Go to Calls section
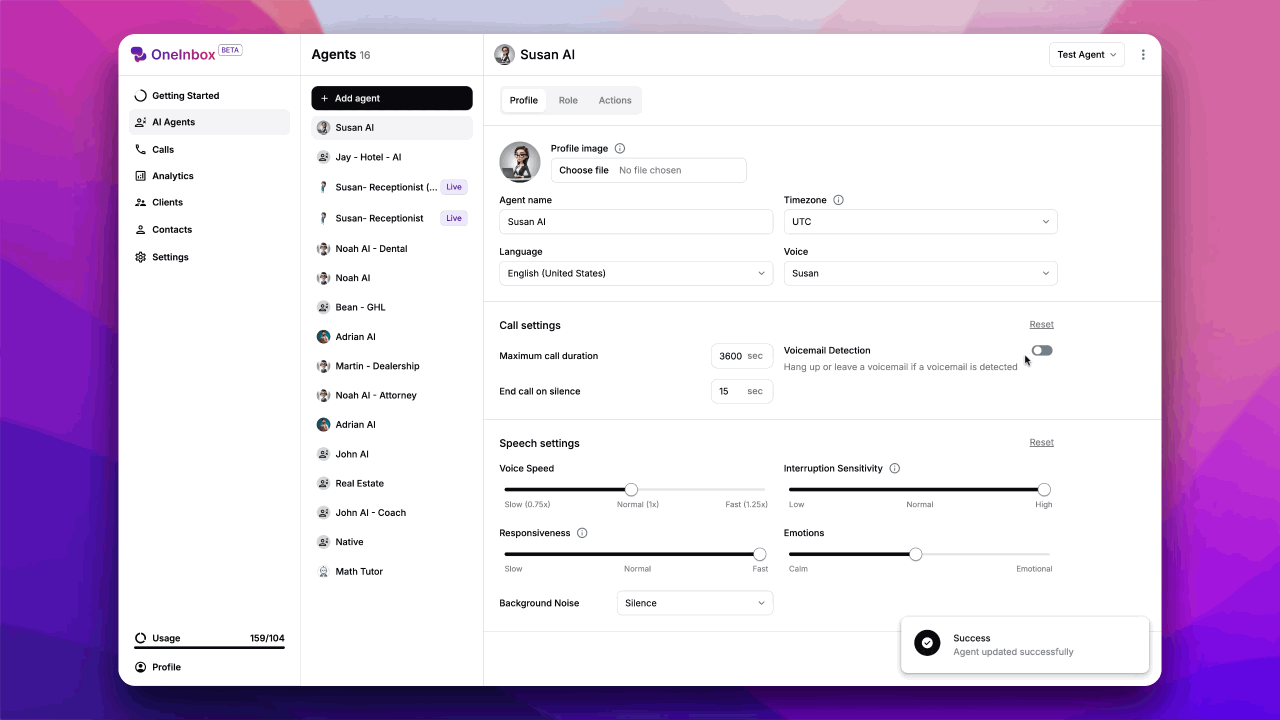 tap(210, 149)
